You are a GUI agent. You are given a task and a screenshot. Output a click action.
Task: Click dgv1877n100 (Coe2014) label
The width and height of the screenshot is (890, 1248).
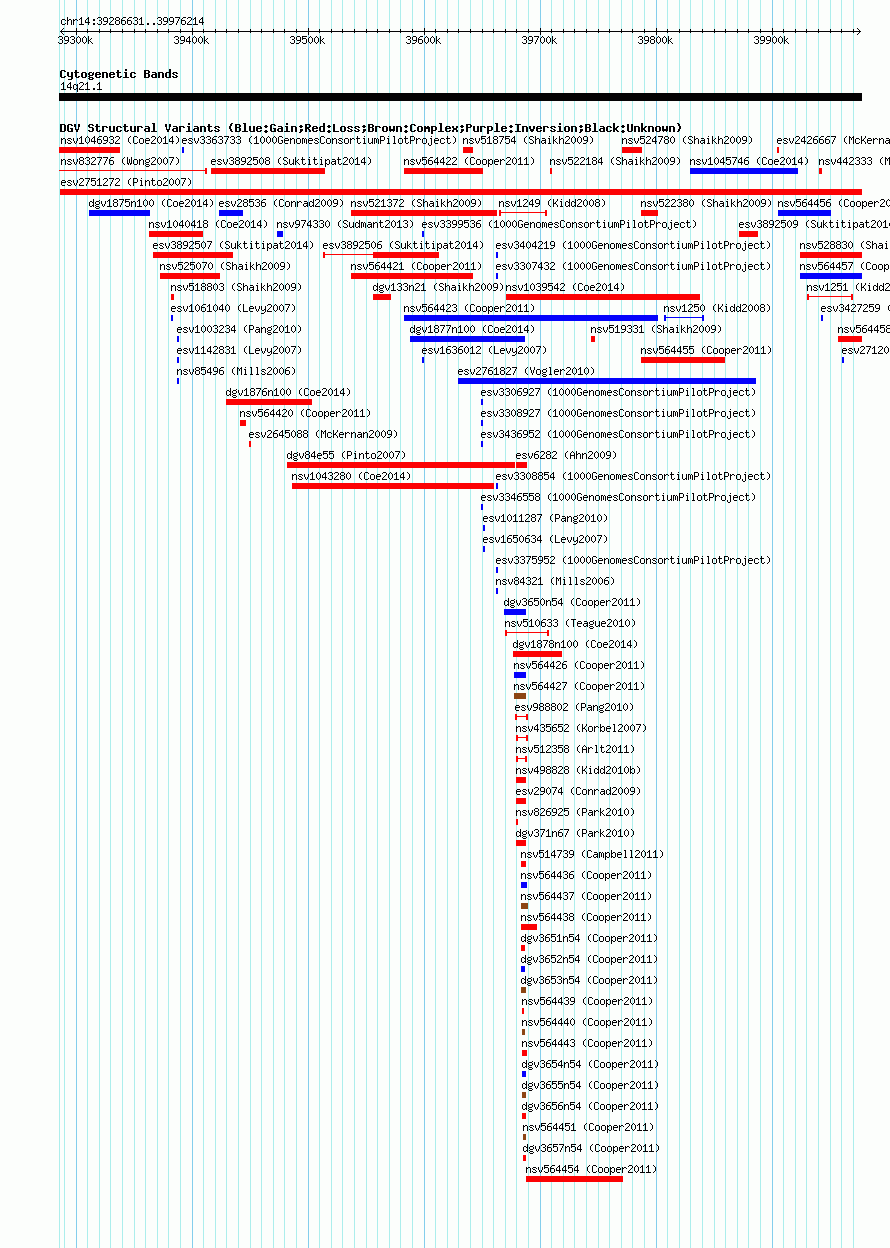point(472,329)
